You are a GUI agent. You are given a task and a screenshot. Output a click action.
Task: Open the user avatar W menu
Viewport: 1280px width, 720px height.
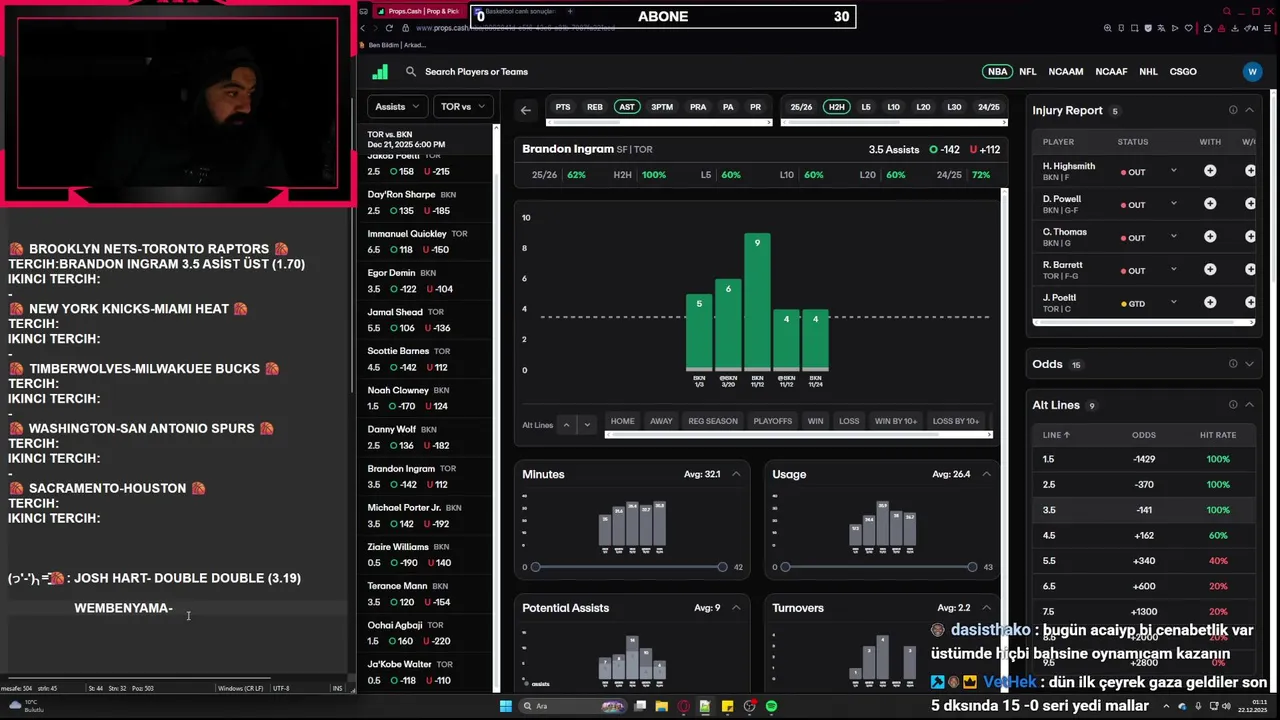coord(1252,72)
